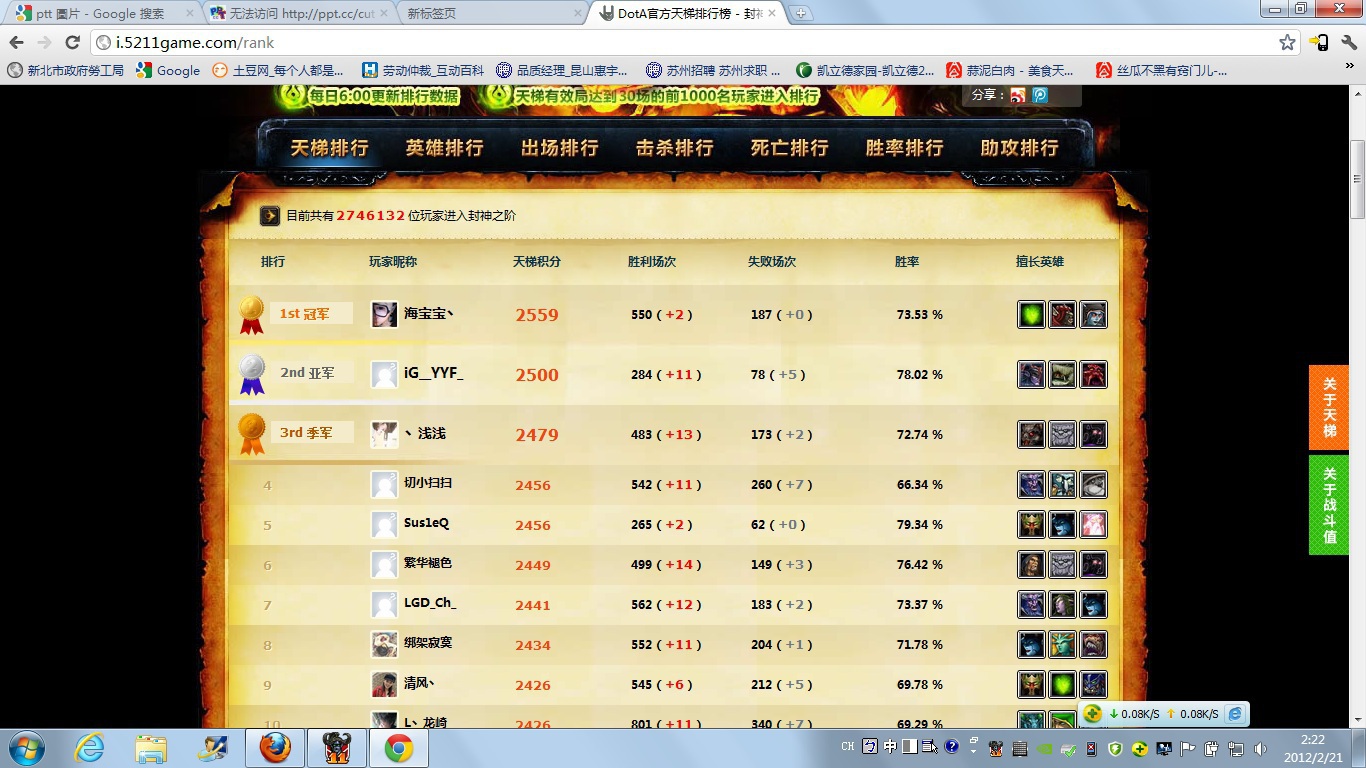Launch Internet Explorer from the taskbar
Image resolution: width=1366 pixels, height=768 pixels.
tap(89, 748)
